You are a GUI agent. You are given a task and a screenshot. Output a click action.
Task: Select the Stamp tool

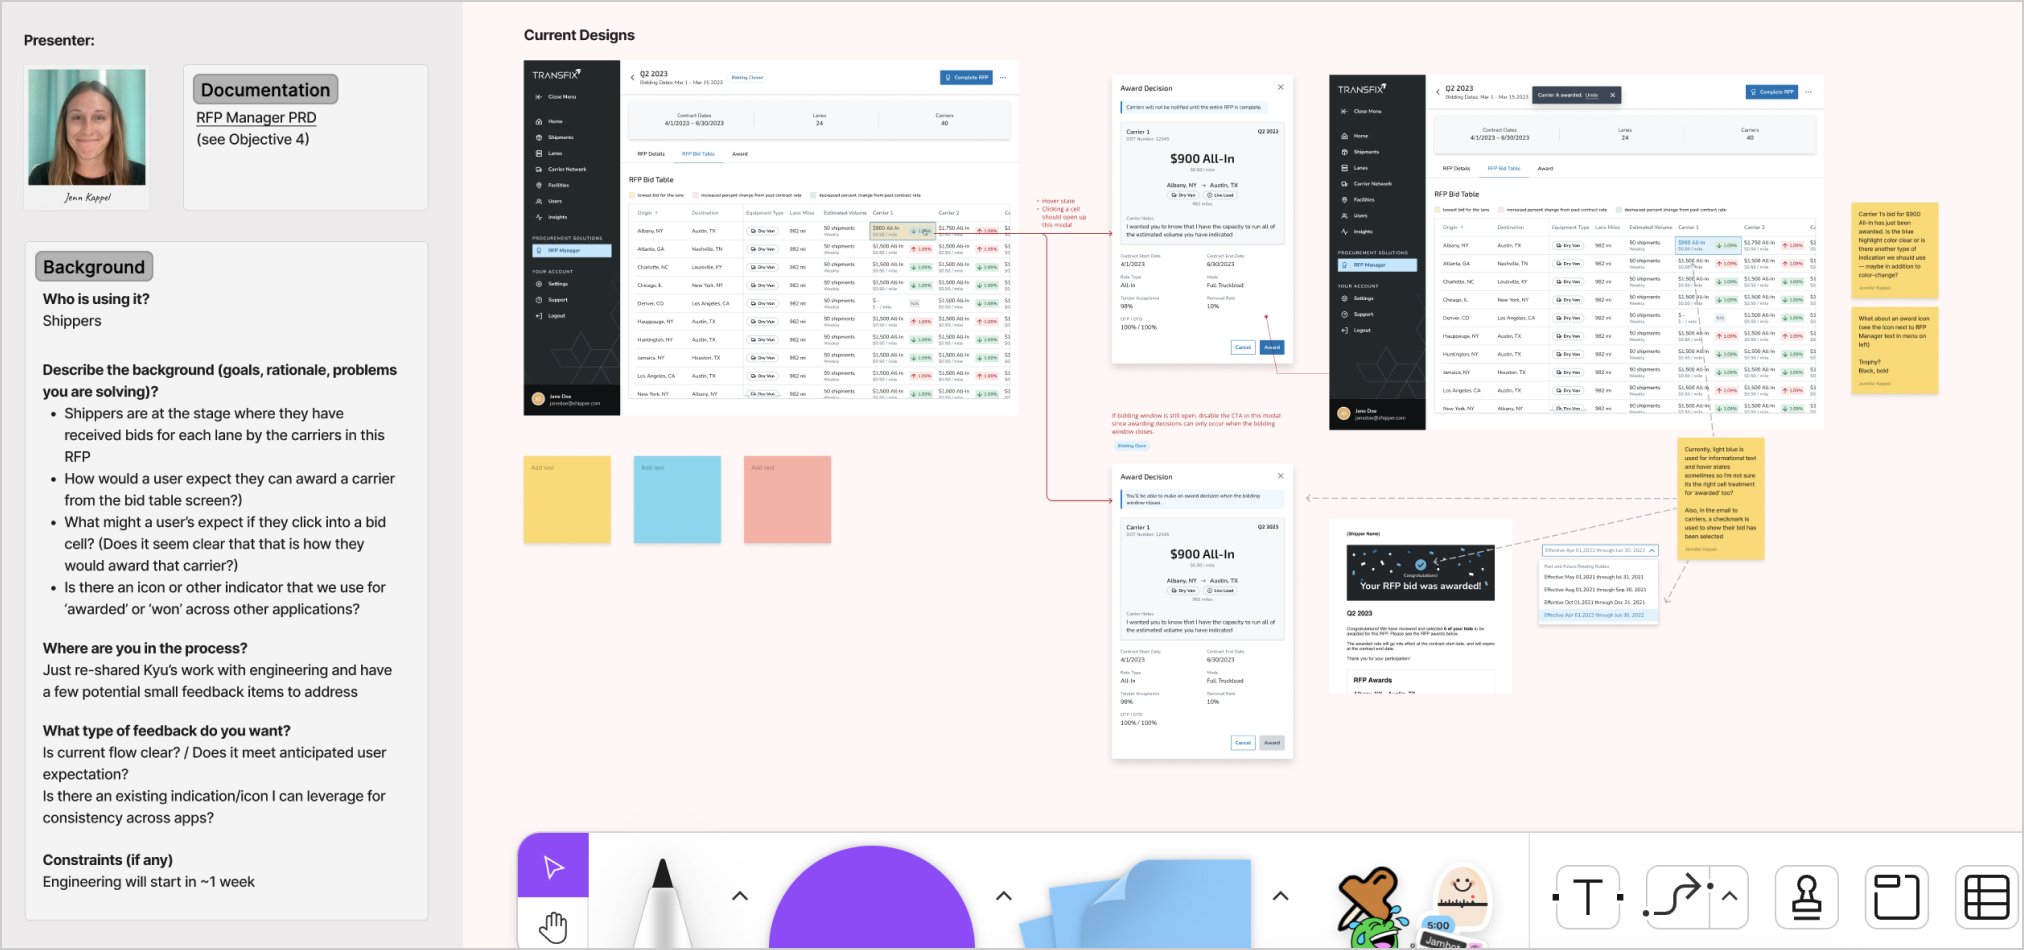click(x=1806, y=897)
